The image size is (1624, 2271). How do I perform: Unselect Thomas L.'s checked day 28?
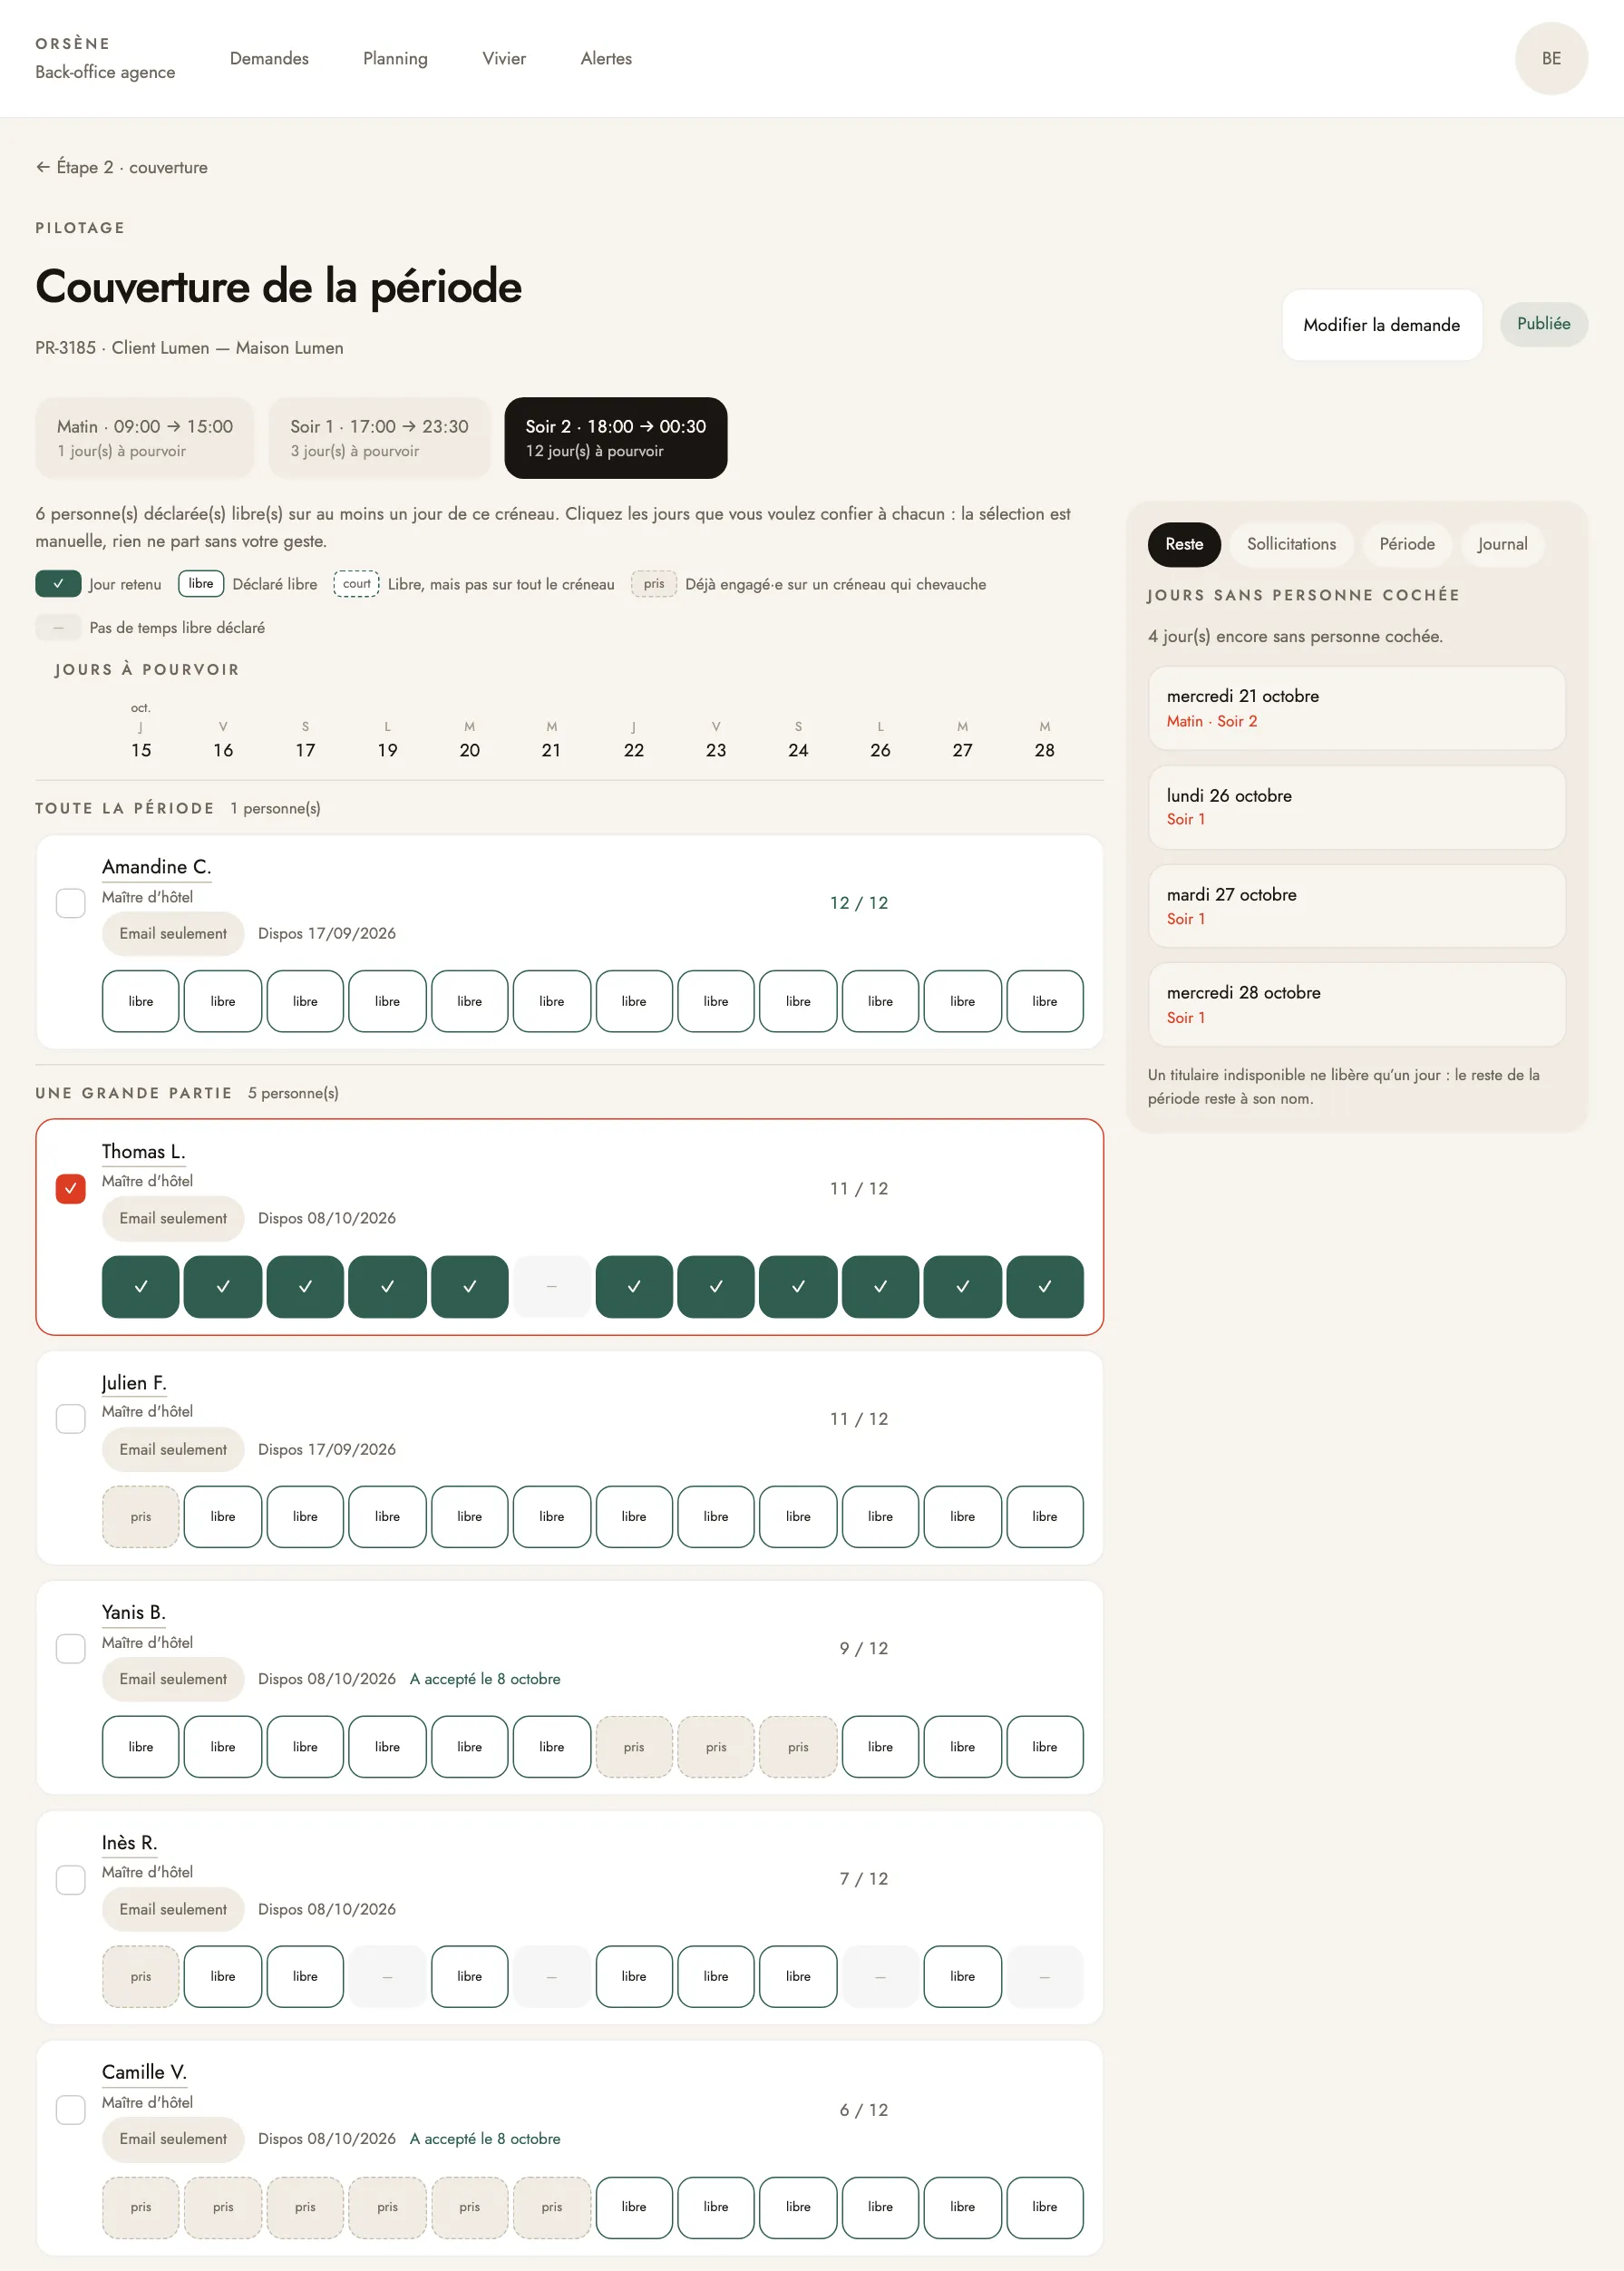click(1045, 1287)
